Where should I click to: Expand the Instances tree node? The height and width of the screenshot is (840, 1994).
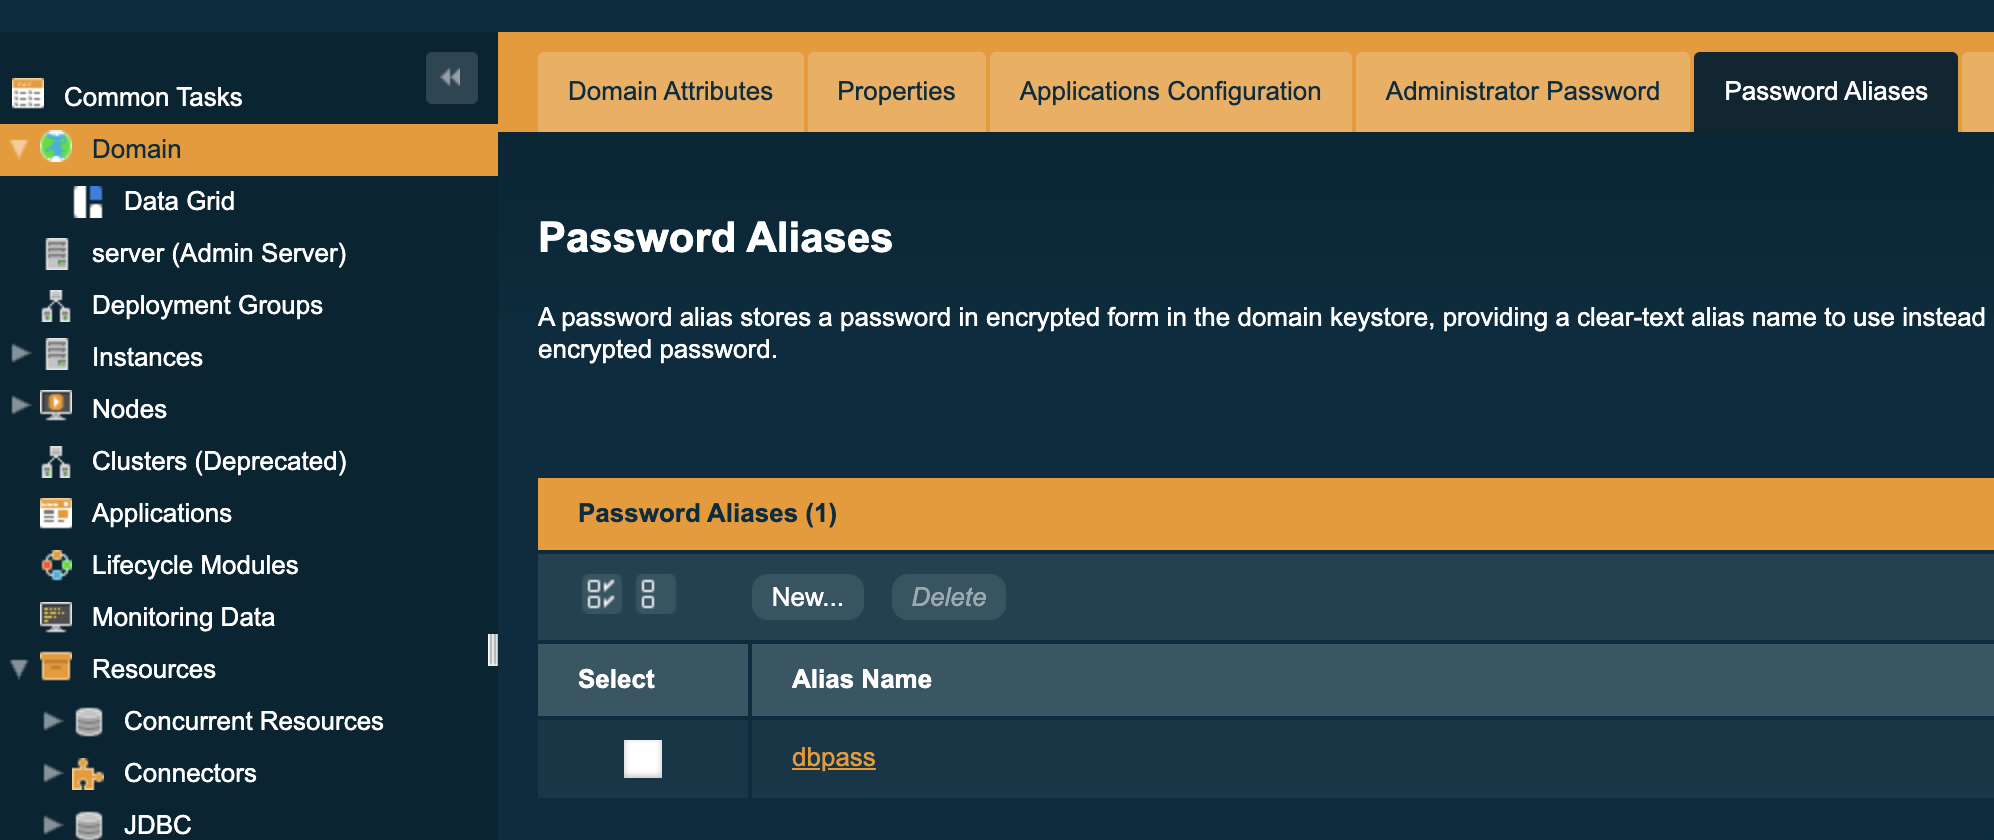[x=20, y=353]
